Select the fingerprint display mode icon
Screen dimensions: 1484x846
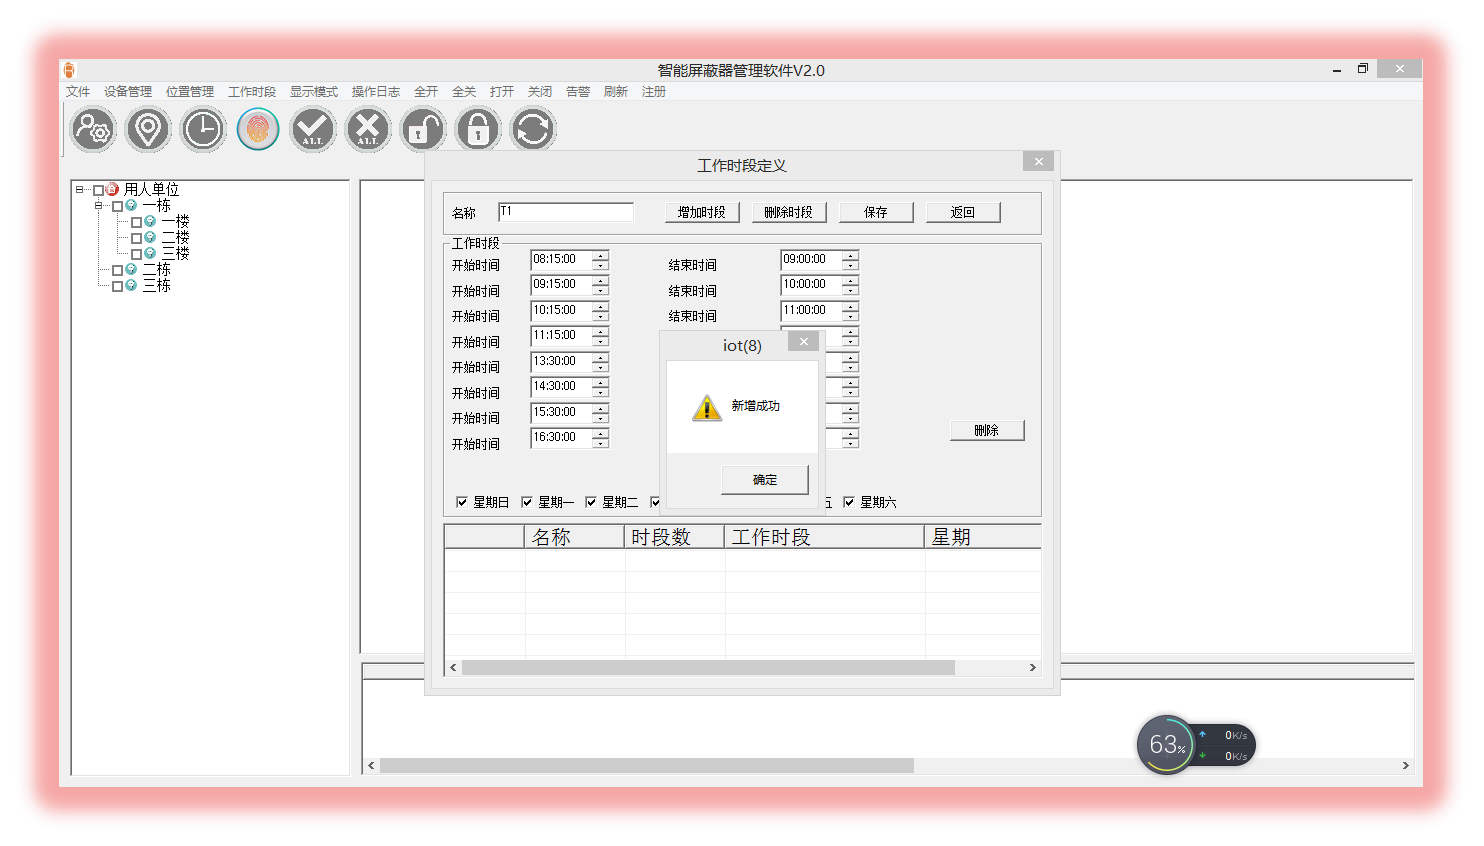point(258,130)
